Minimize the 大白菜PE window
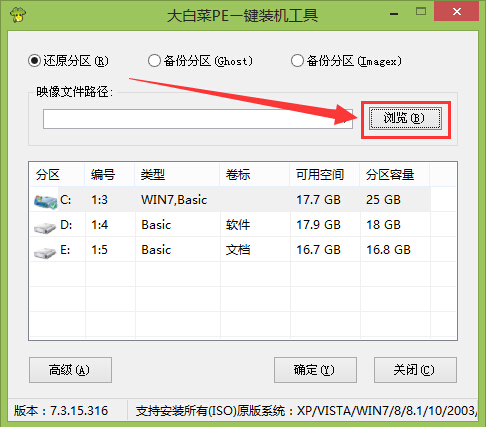 click(x=394, y=14)
